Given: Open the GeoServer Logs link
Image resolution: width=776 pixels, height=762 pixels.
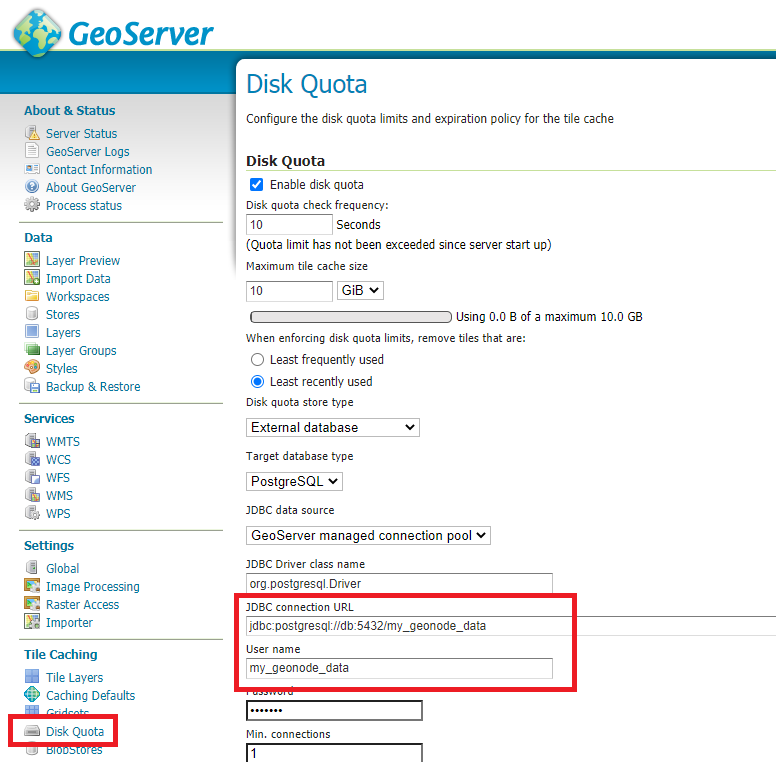Looking at the screenshot, I should pos(87,152).
